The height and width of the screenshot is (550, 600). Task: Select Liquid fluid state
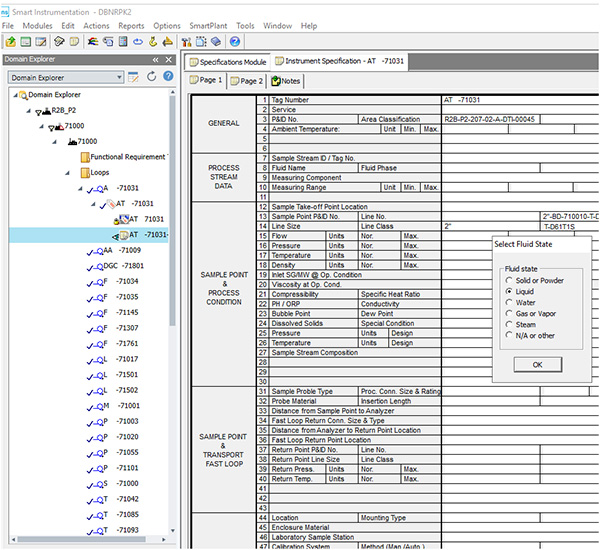click(509, 291)
